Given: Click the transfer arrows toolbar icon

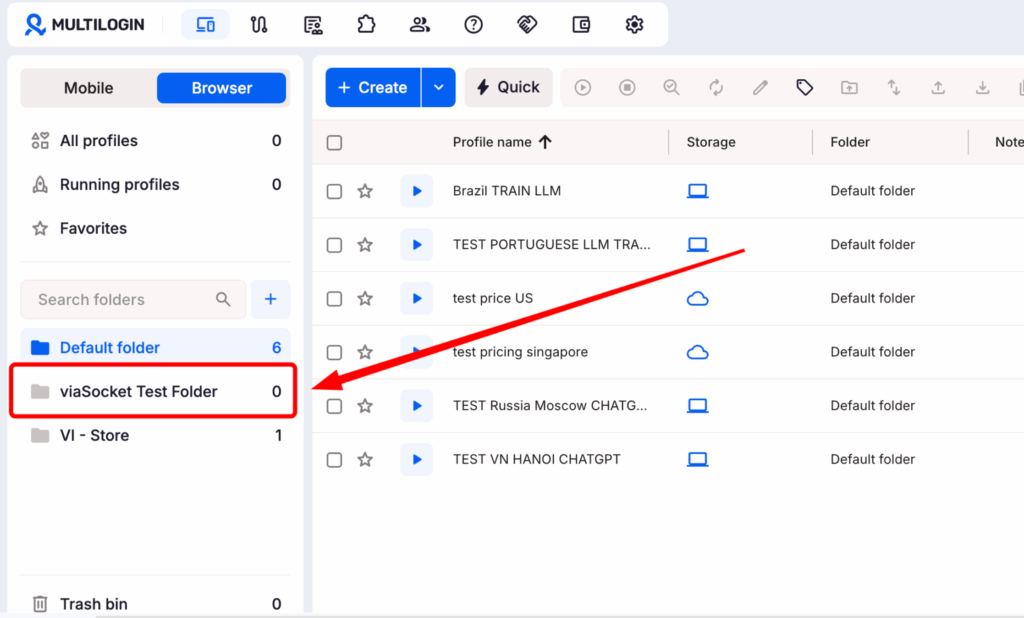Looking at the screenshot, I should click(x=893, y=88).
